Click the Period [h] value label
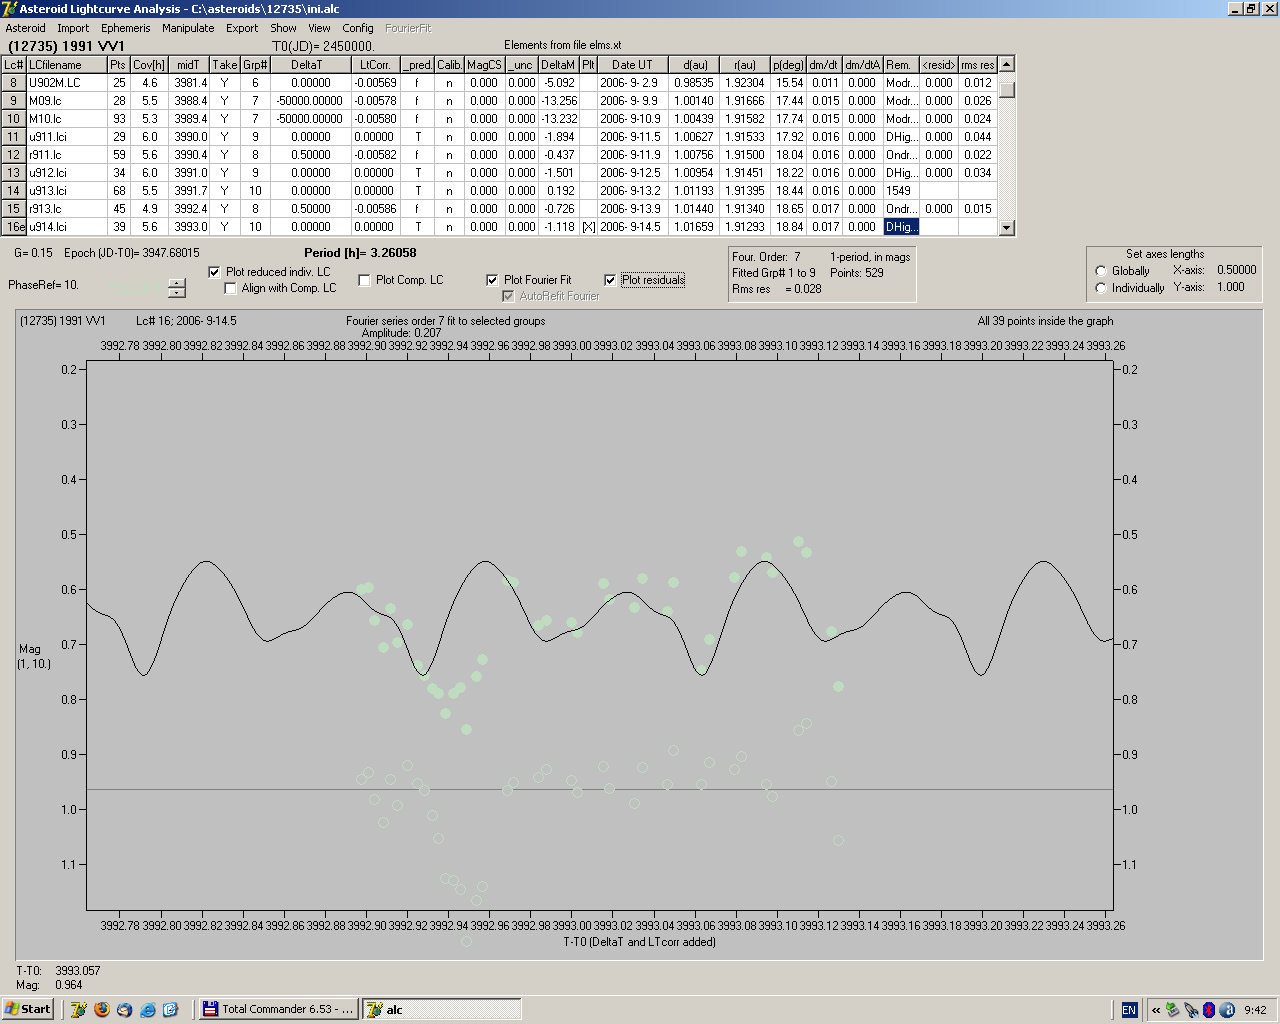Viewport: 1280px width, 1024px height. pyautogui.click(x=360, y=253)
